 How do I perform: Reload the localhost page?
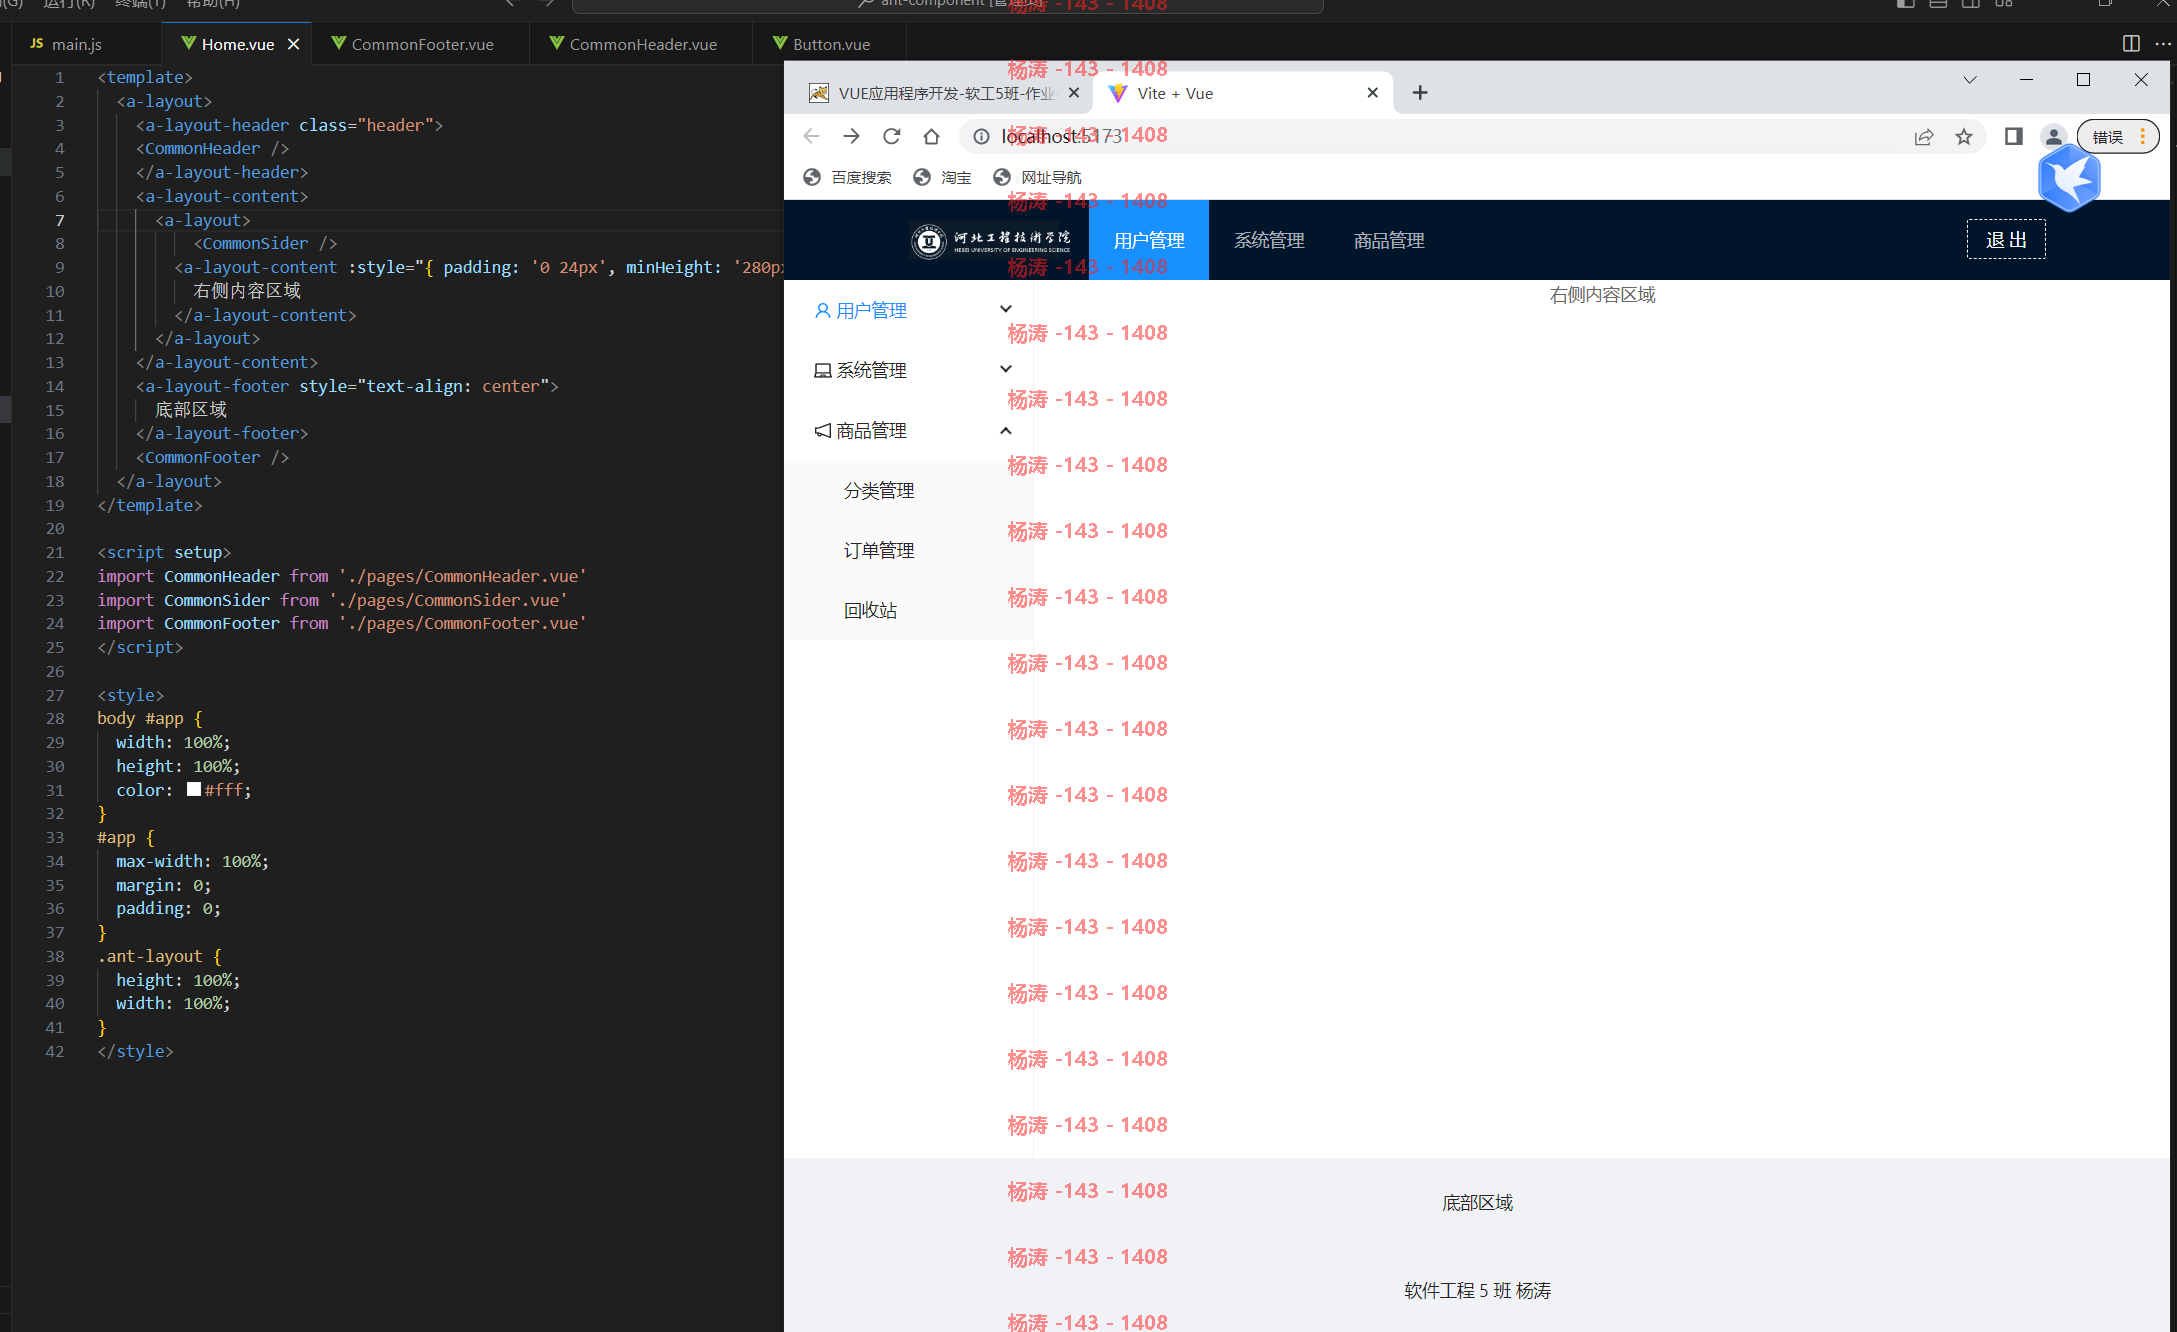click(892, 136)
